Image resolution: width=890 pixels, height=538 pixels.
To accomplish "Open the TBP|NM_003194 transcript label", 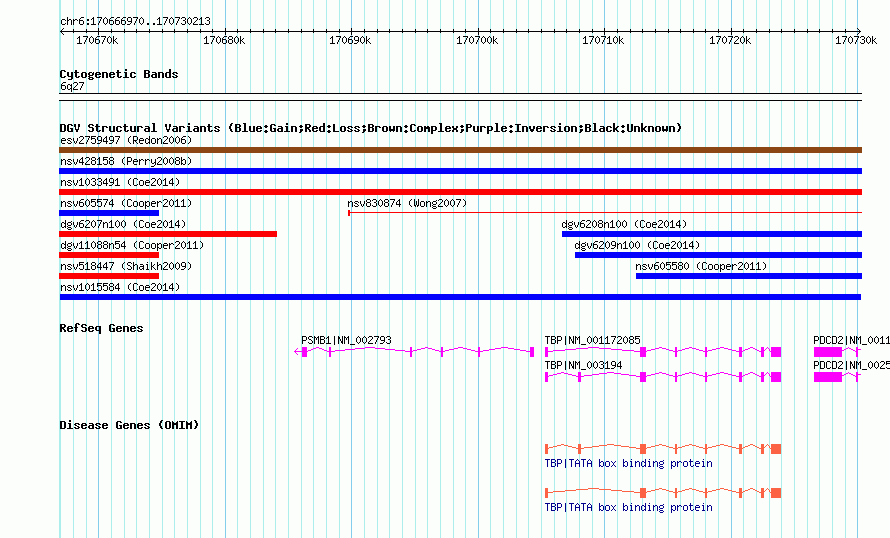I will point(583,365).
